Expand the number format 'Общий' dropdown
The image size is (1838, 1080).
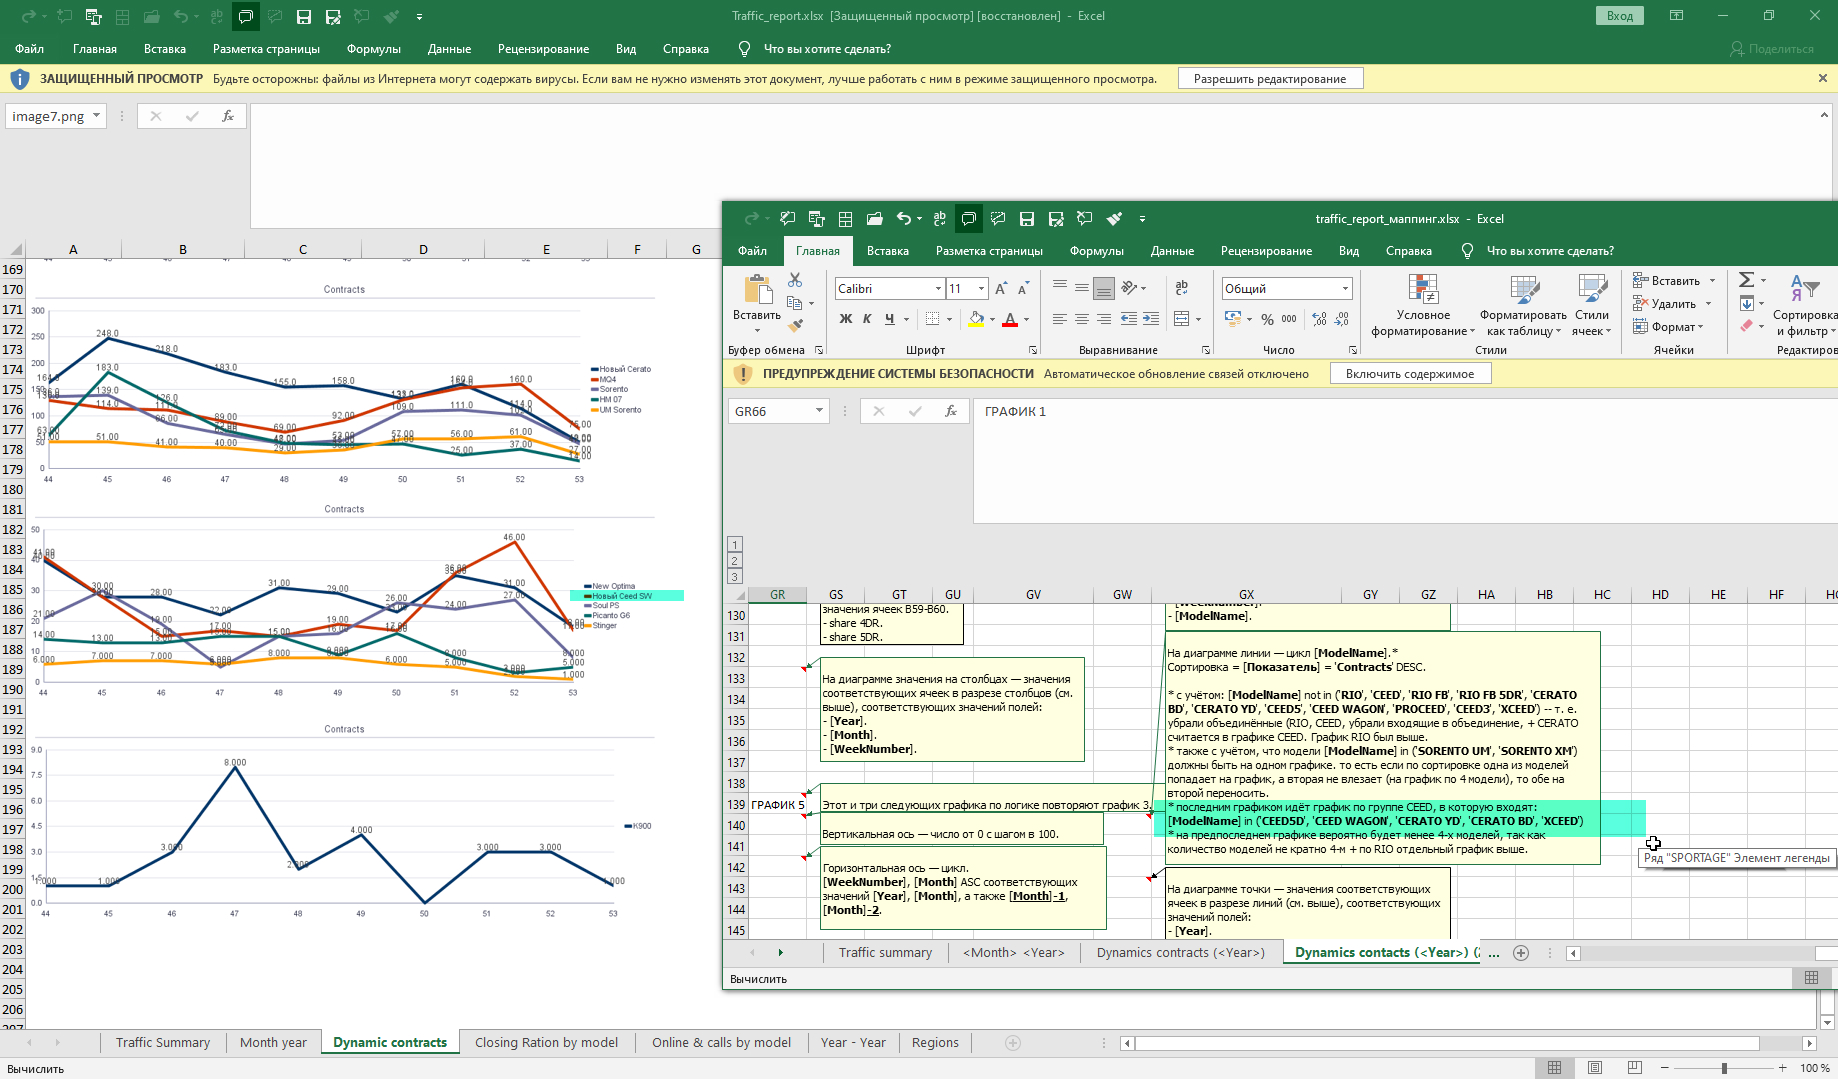click(1345, 288)
